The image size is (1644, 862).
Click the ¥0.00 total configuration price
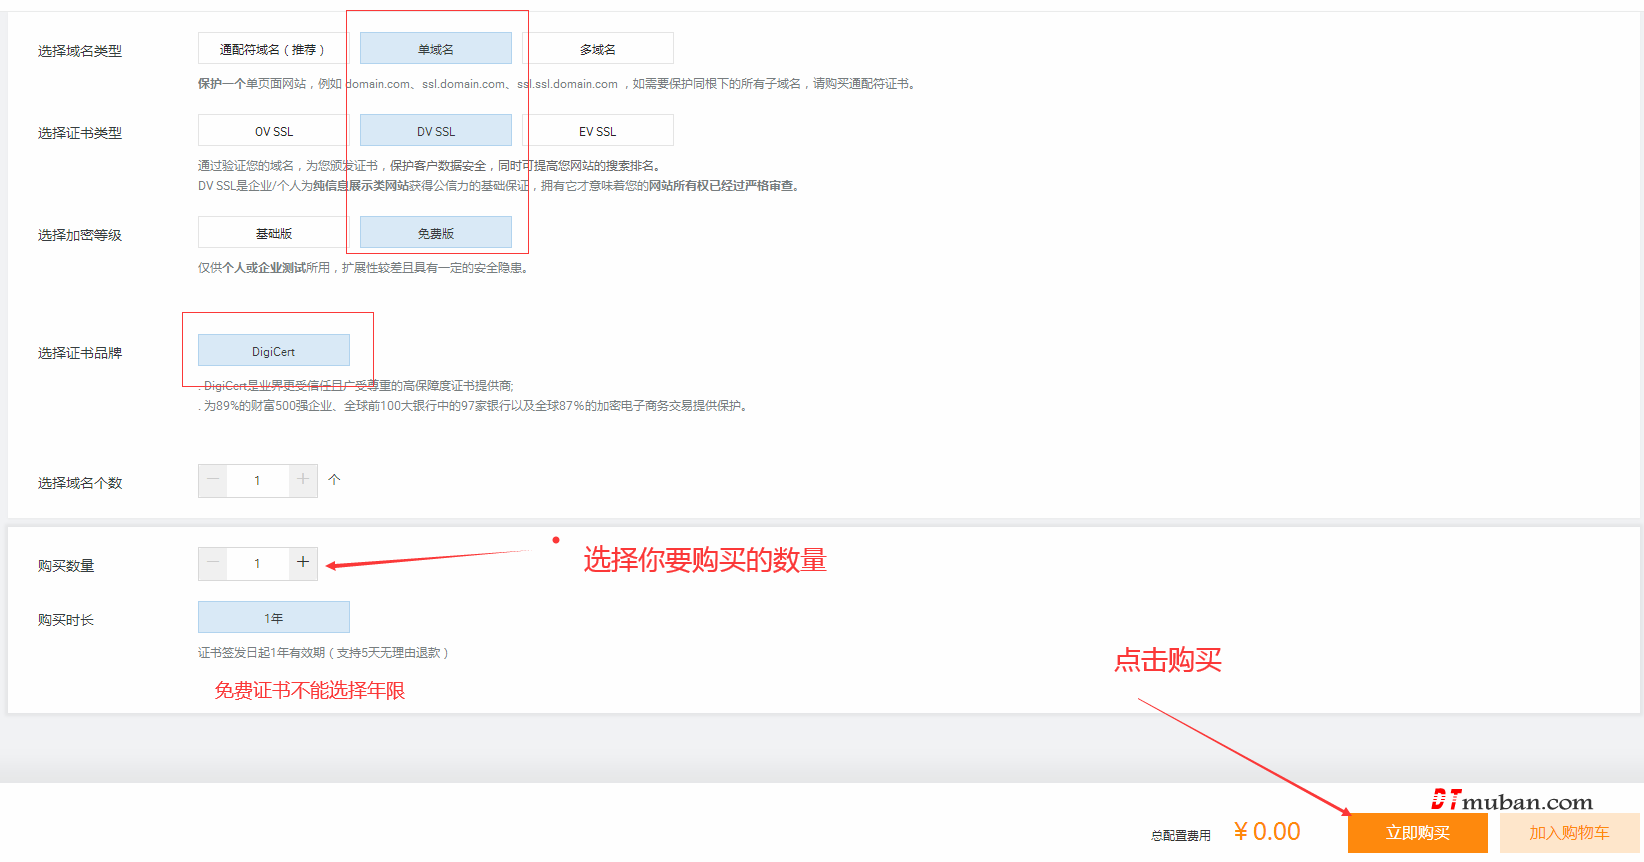coord(1267,832)
